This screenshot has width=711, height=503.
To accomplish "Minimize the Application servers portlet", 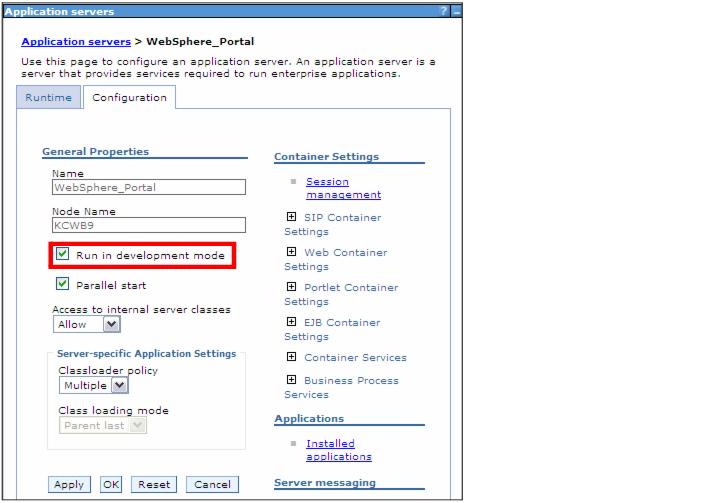I will click(456, 12).
